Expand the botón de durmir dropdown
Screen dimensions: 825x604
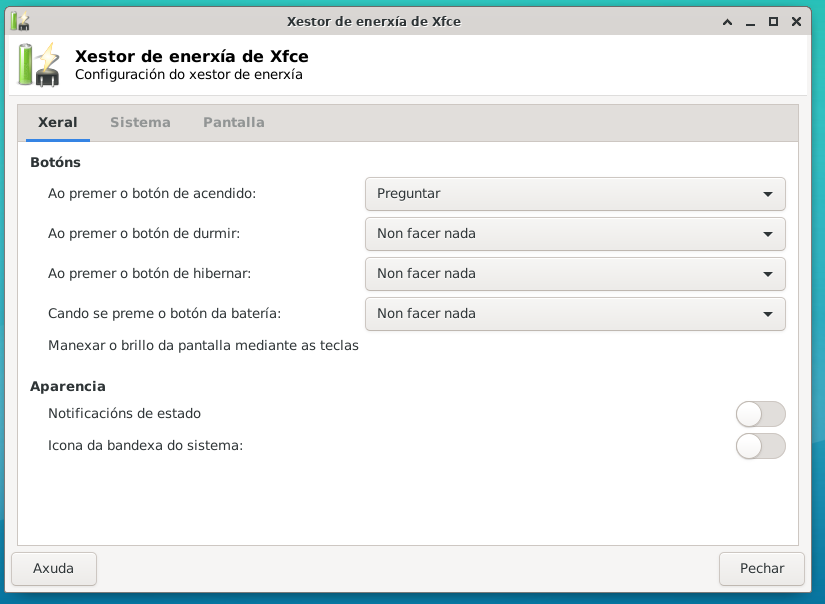[x=575, y=234]
